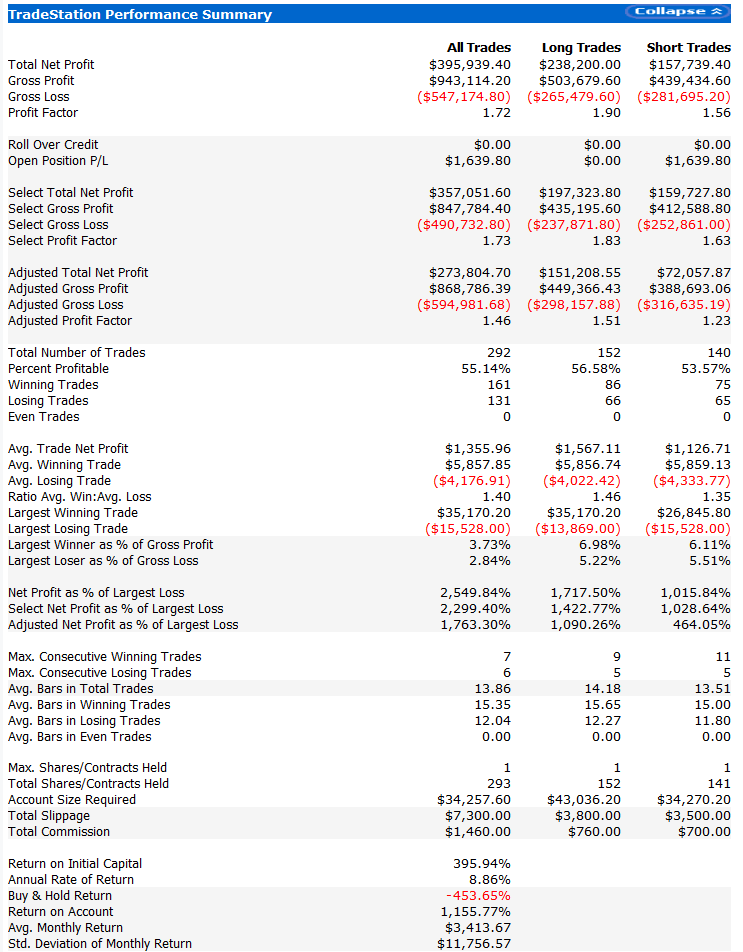Image resolution: width=743 pixels, height=952 pixels.
Task: Select the Profit Factor row
Action: pos(41,112)
